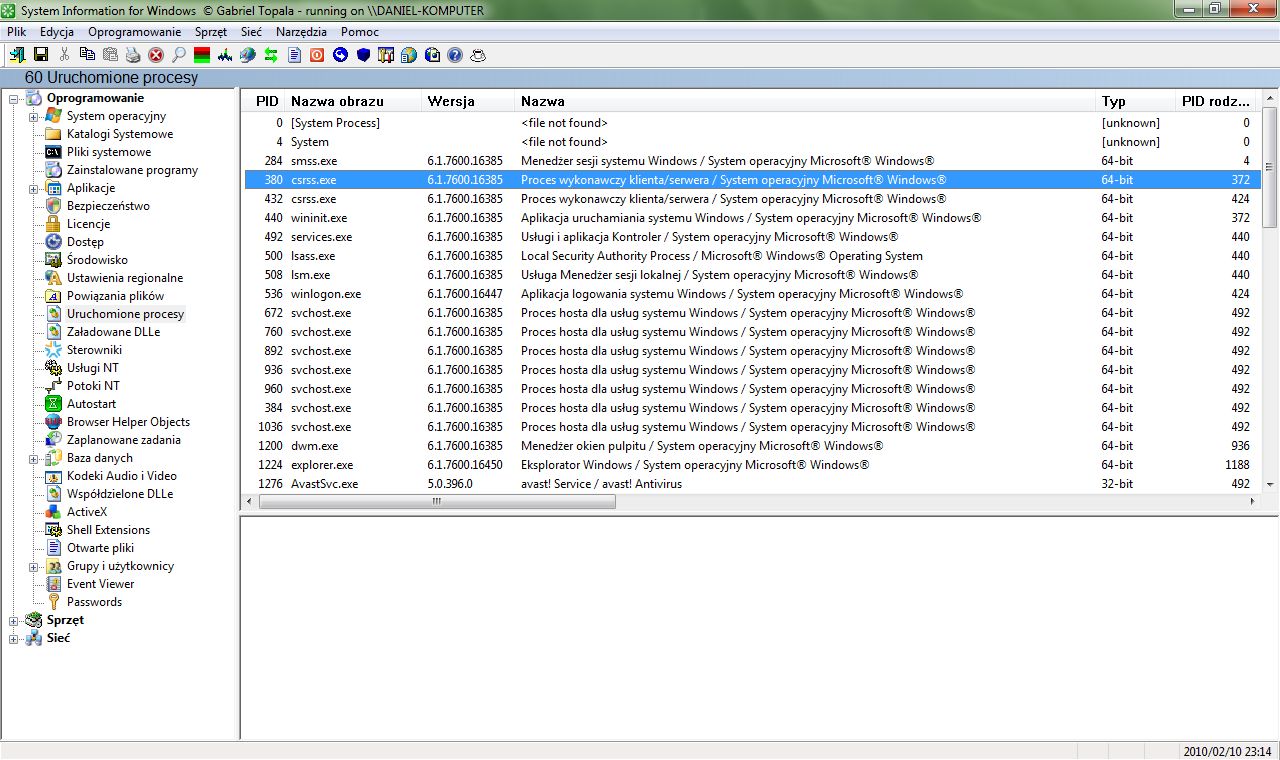Sort by the Wersja column header
1280x760 pixels.
[469, 101]
